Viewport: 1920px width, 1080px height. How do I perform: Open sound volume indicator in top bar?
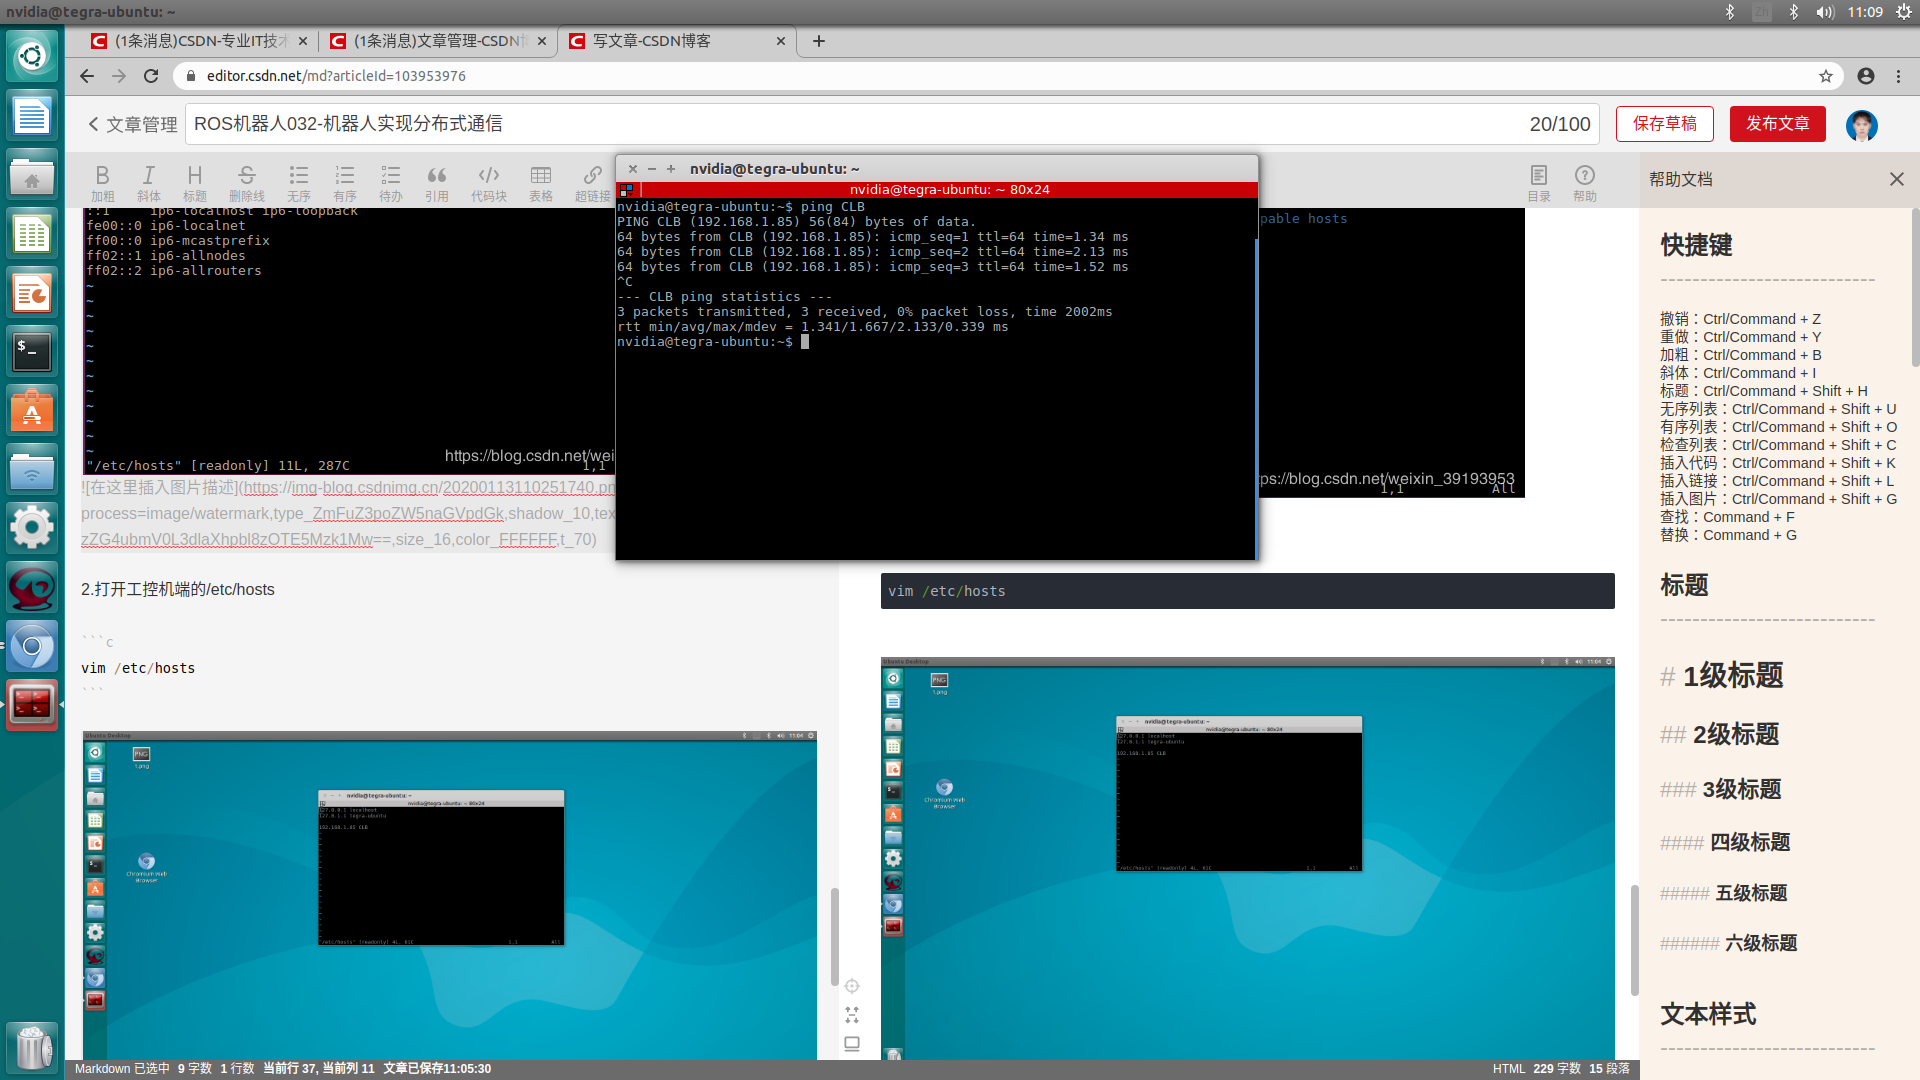(1825, 12)
